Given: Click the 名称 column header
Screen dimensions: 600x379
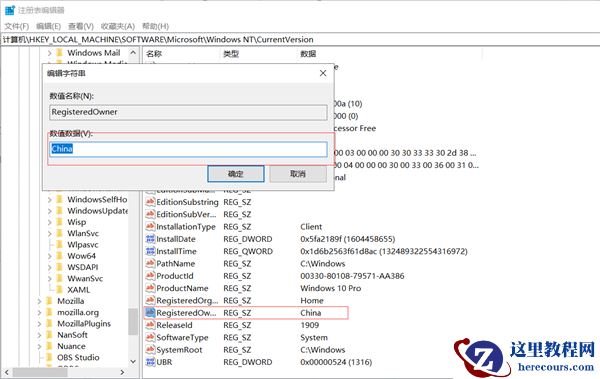Looking at the screenshot, I should click(x=154, y=54).
